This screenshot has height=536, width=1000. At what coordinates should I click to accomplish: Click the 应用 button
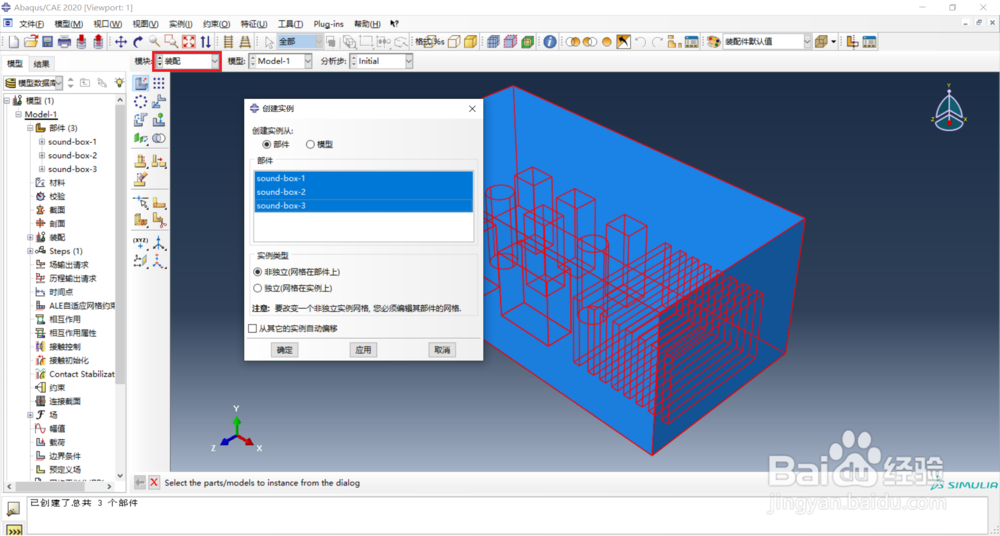[x=363, y=350]
